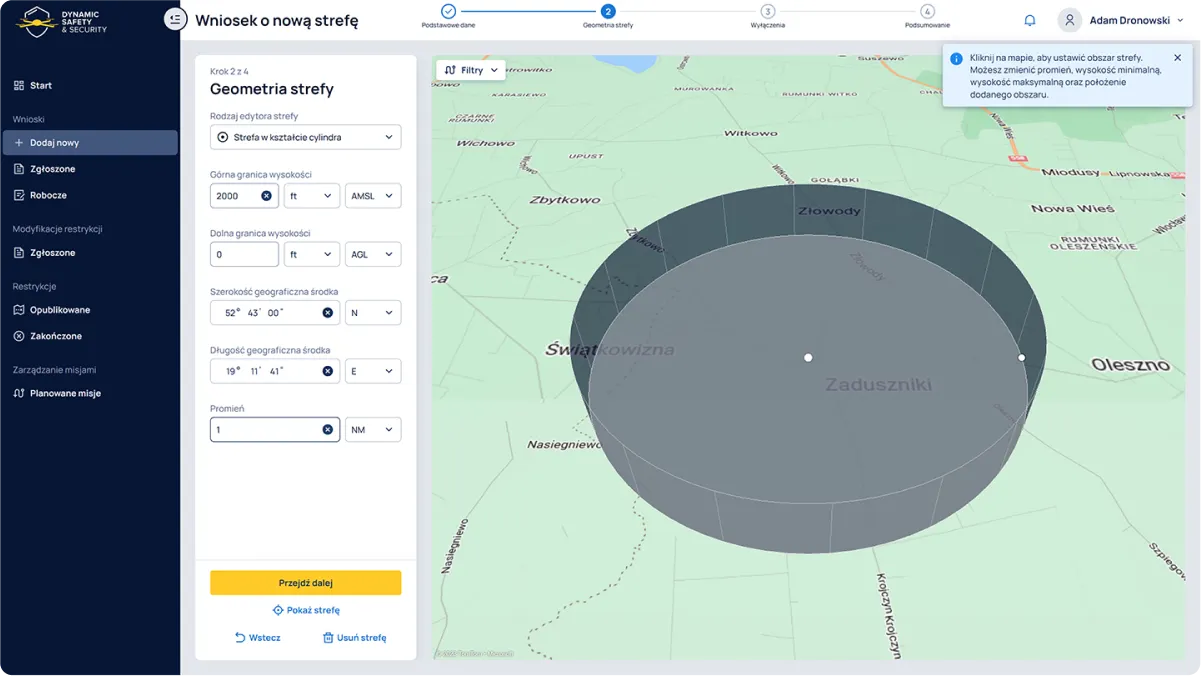Open notifications via the bell icon
The height and width of the screenshot is (676, 1201).
[1029, 20]
